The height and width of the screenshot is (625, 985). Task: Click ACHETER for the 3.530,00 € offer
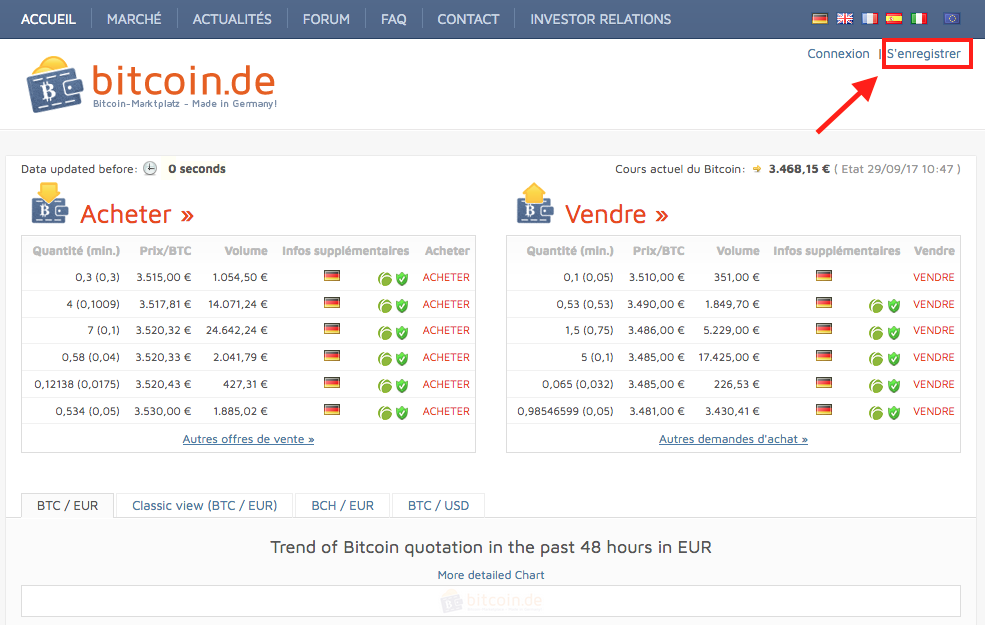click(446, 411)
